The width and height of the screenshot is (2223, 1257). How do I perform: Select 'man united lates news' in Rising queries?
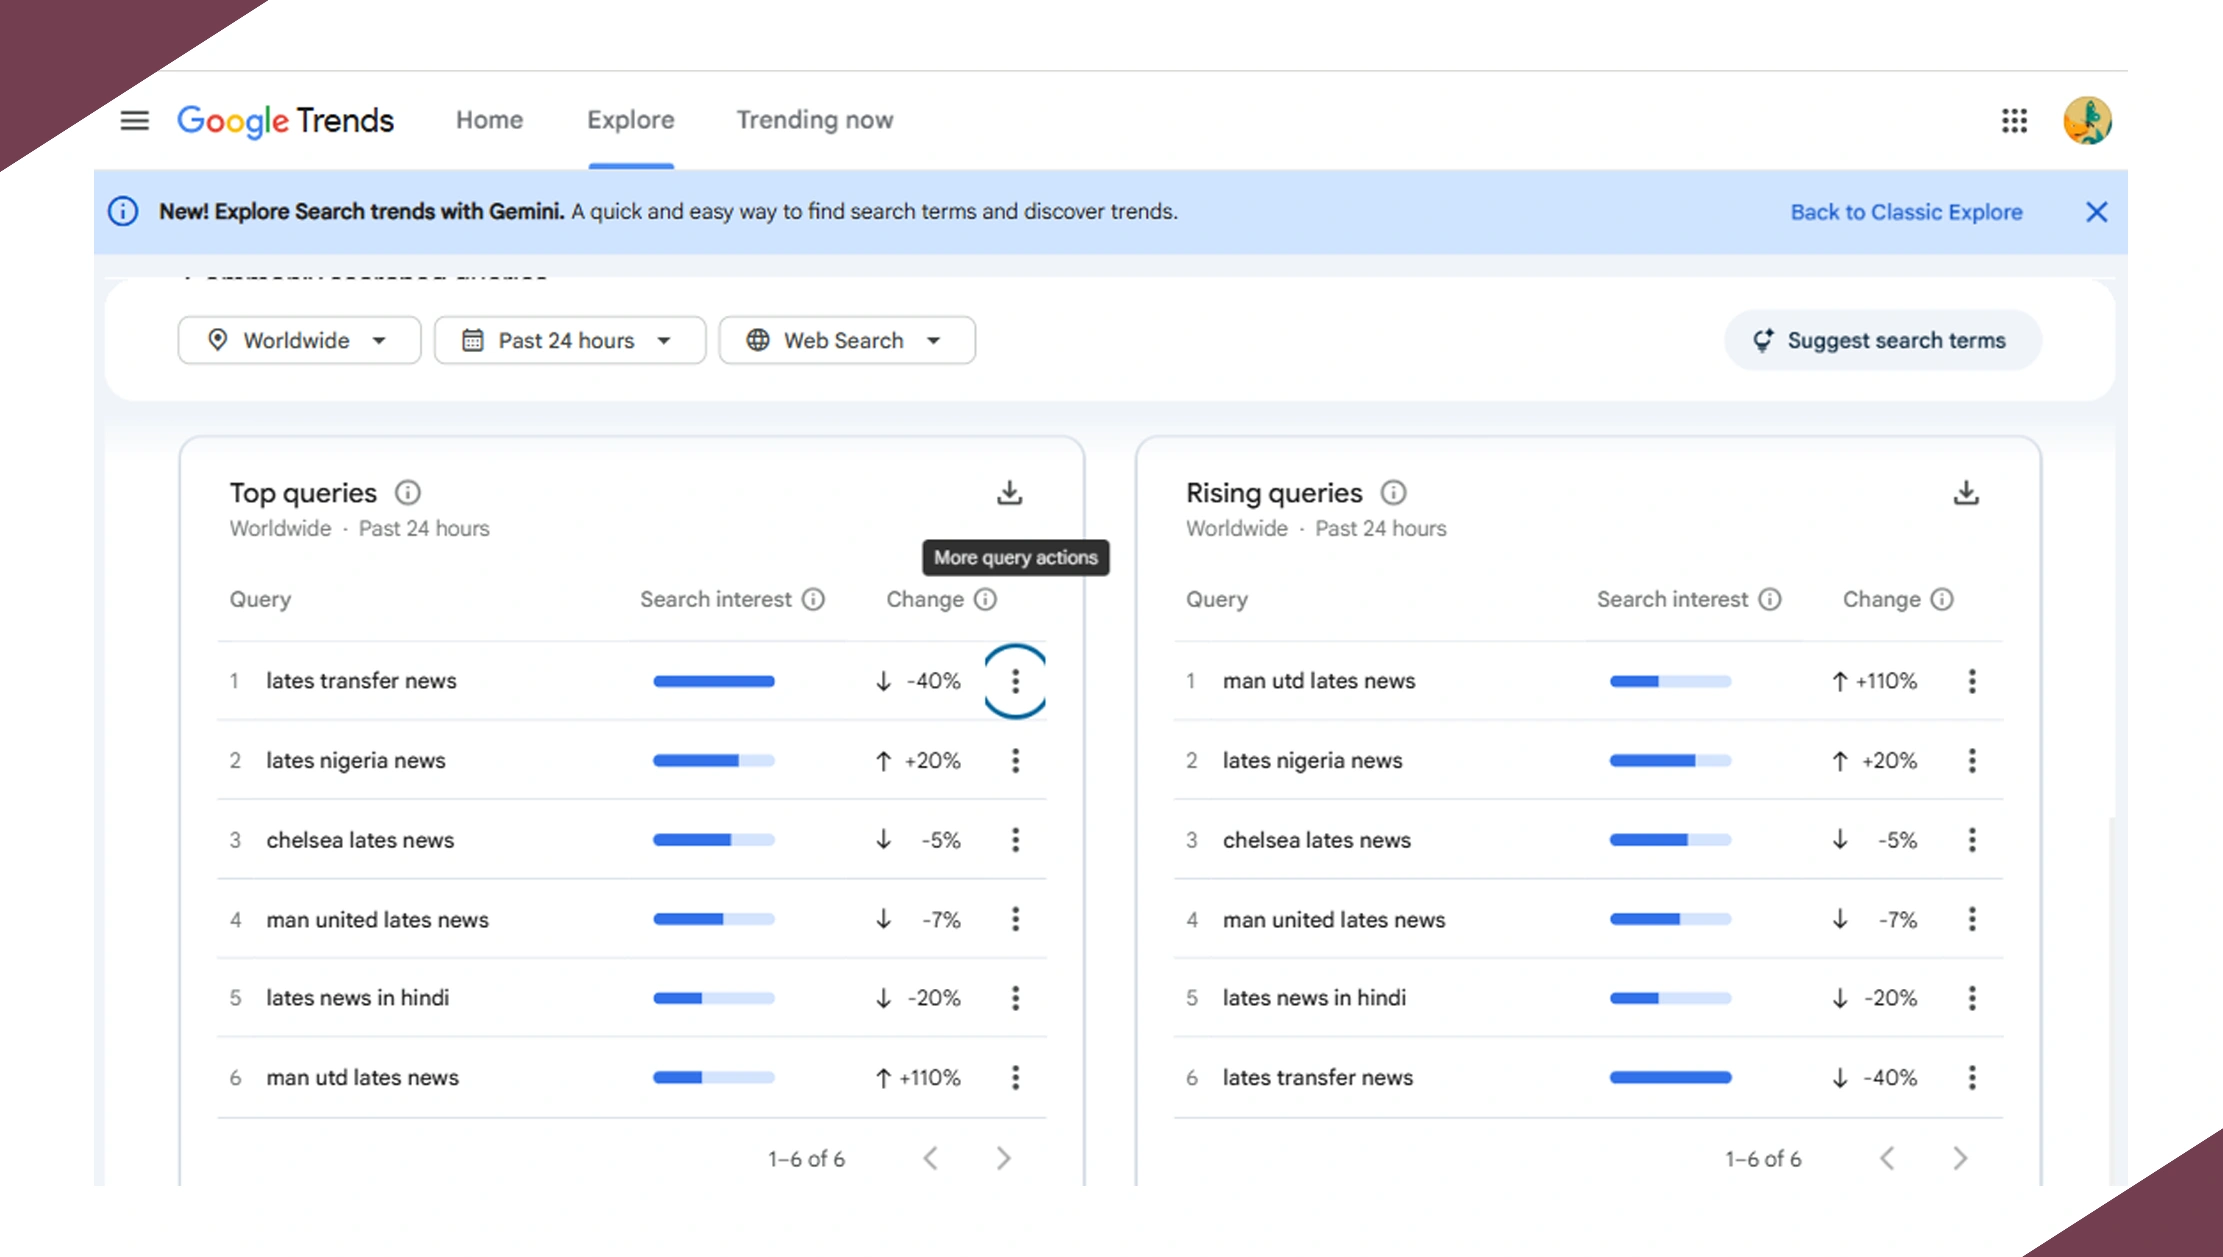[x=1334, y=919]
